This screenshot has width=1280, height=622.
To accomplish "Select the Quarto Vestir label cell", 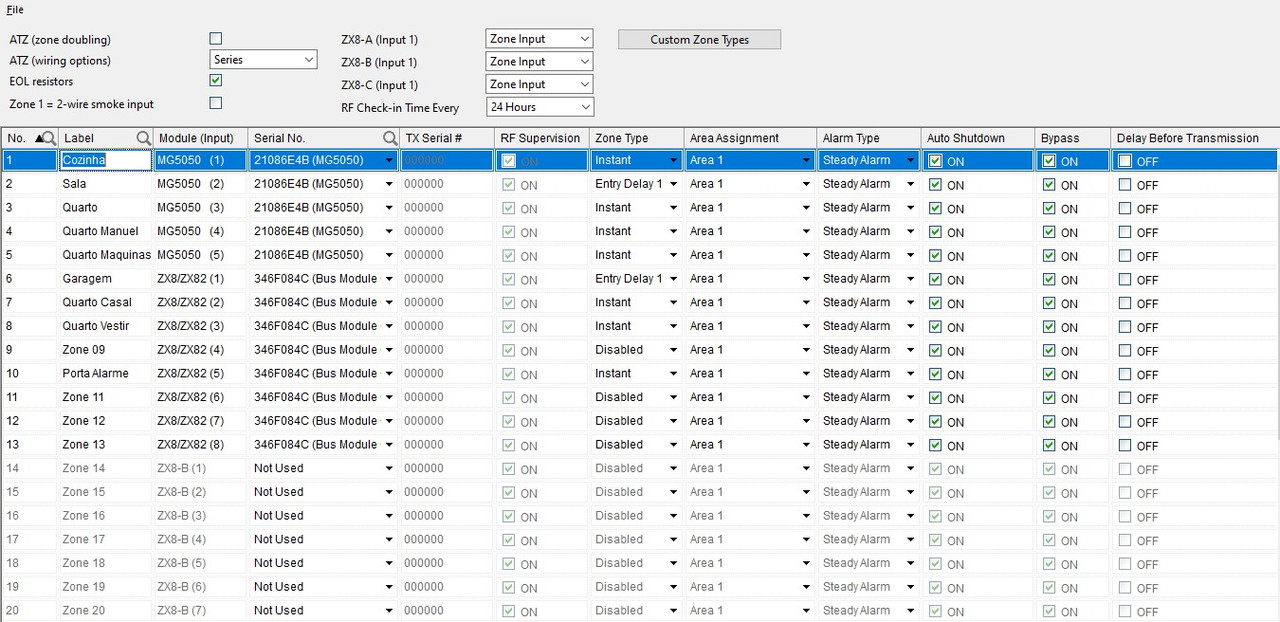I will coord(106,326).
